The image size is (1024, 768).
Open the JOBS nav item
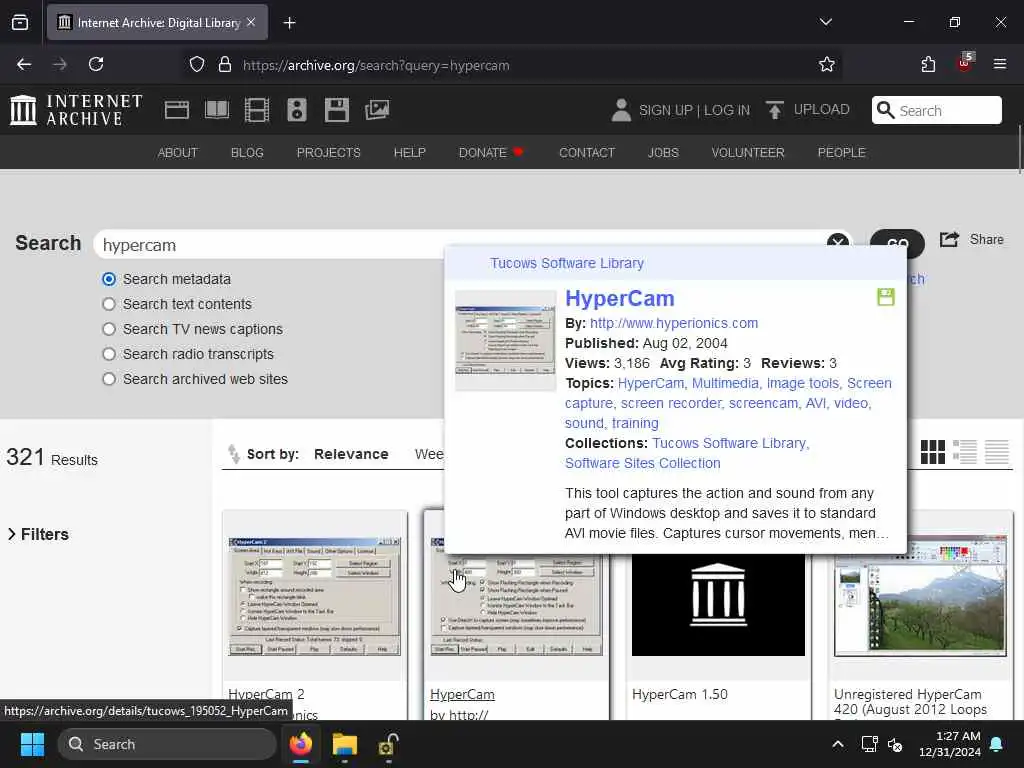click(663, 153)
